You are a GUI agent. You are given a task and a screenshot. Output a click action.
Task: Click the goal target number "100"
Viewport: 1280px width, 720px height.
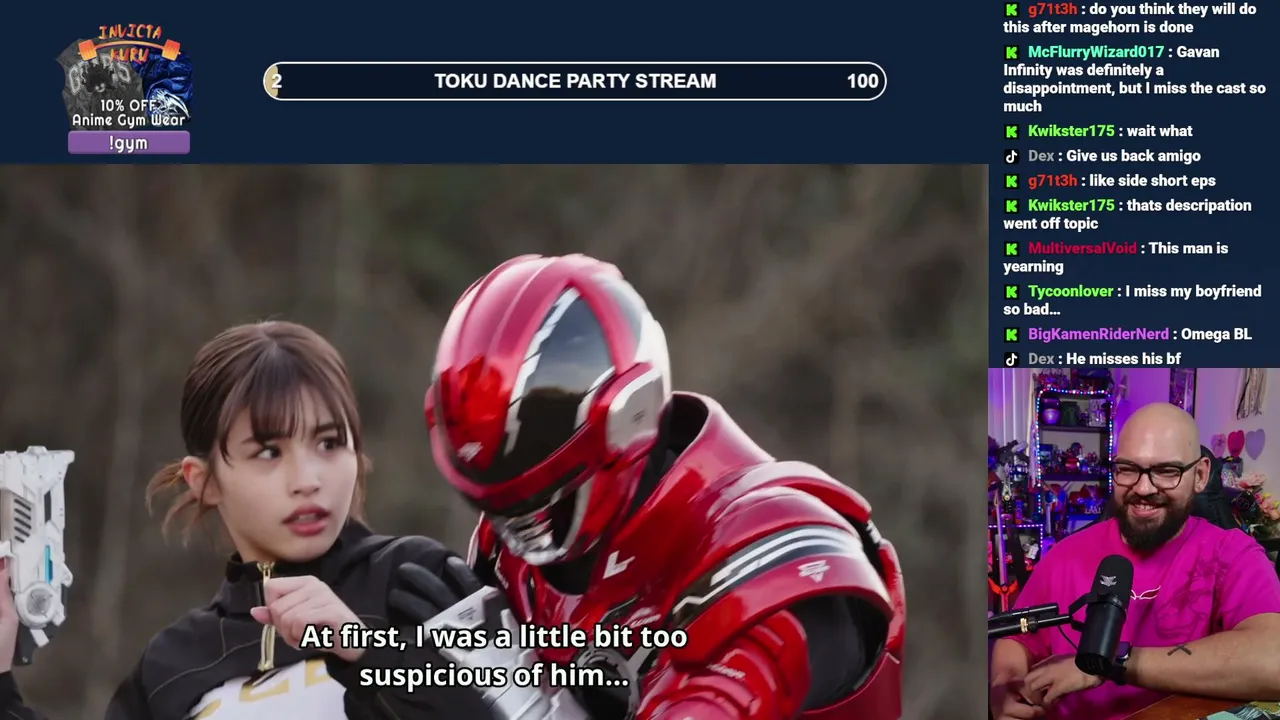point(862,81)
